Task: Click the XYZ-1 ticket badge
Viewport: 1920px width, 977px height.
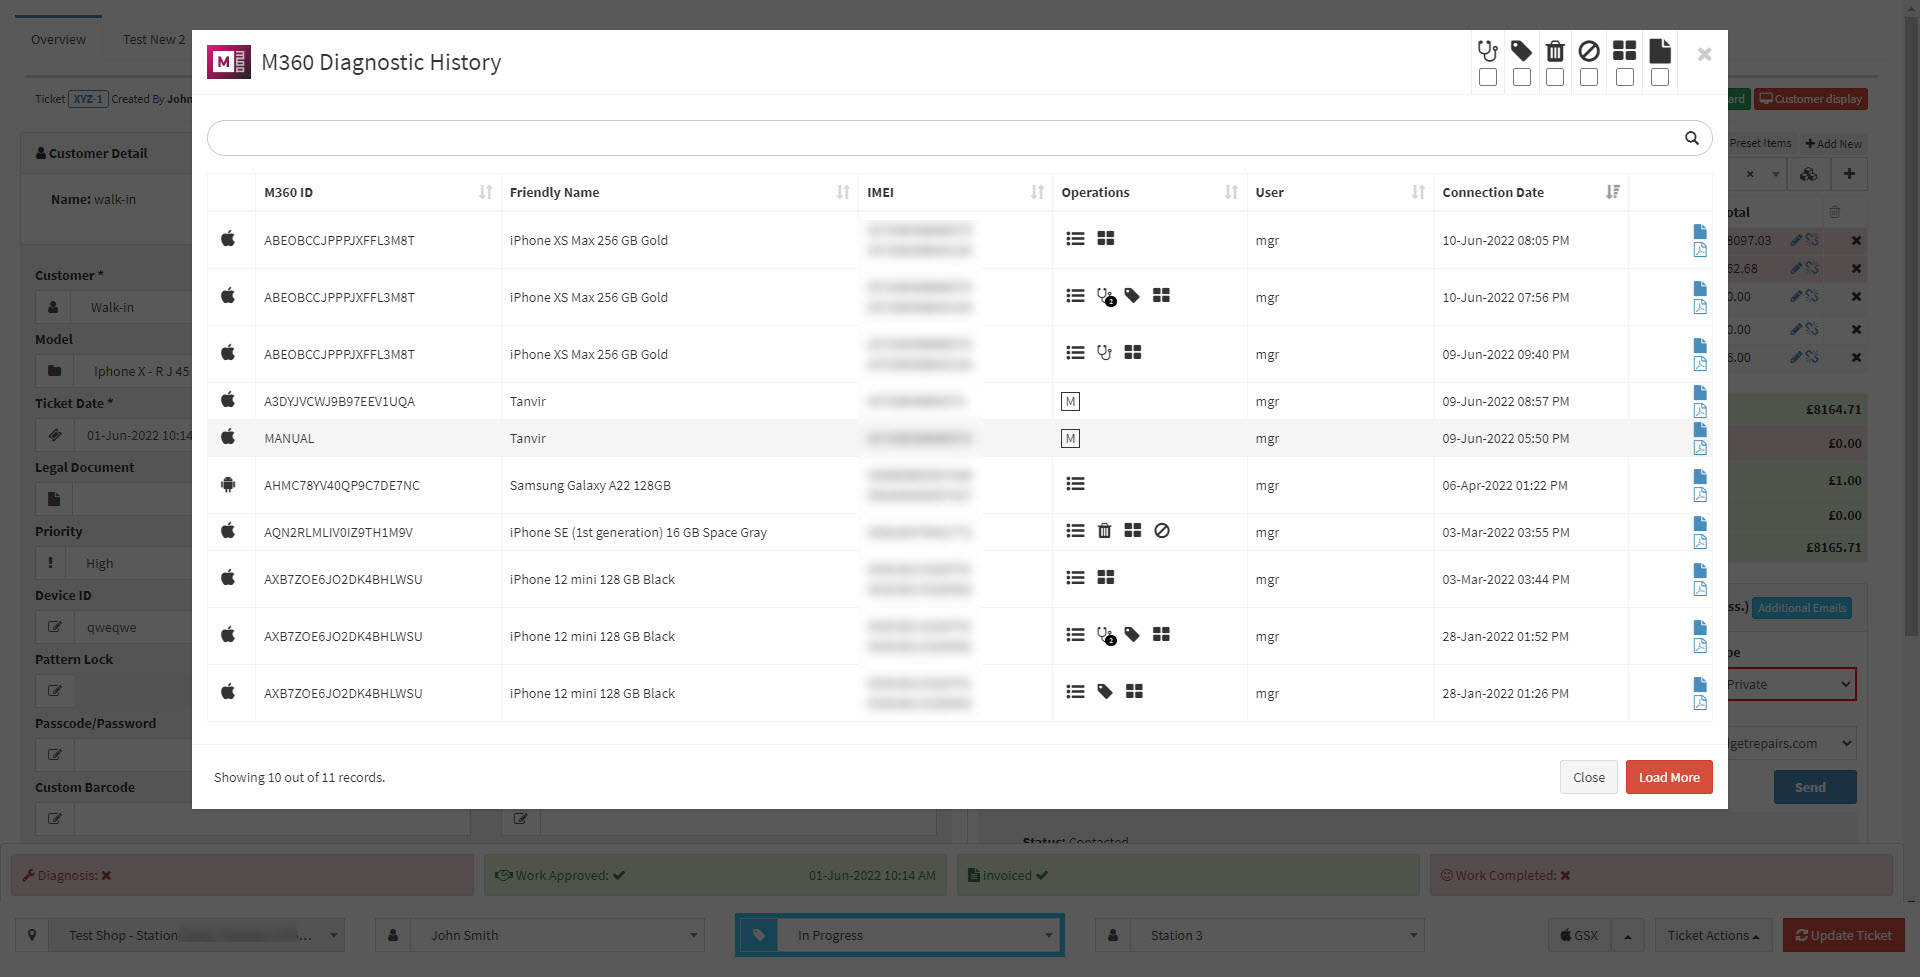Action: tap(88, 99)
